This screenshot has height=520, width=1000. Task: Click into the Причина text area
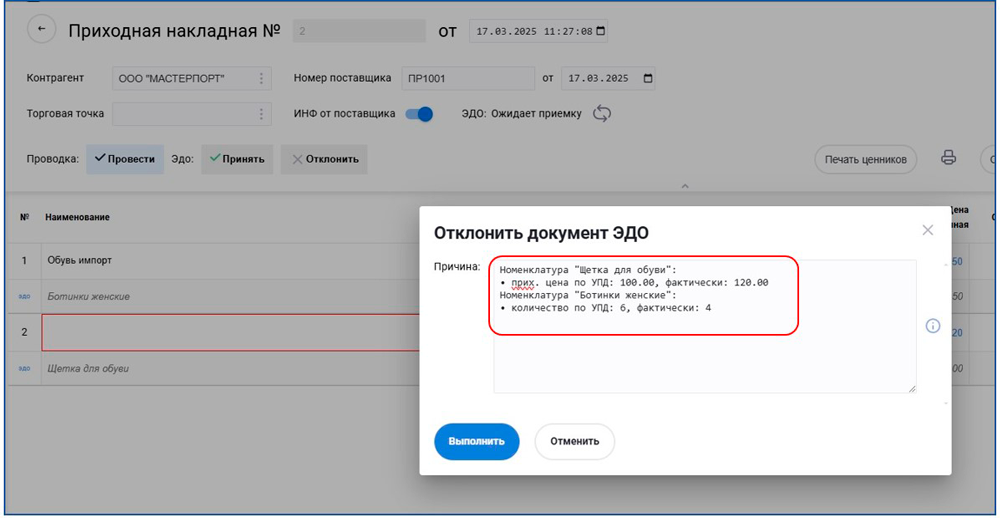[704, 360]
